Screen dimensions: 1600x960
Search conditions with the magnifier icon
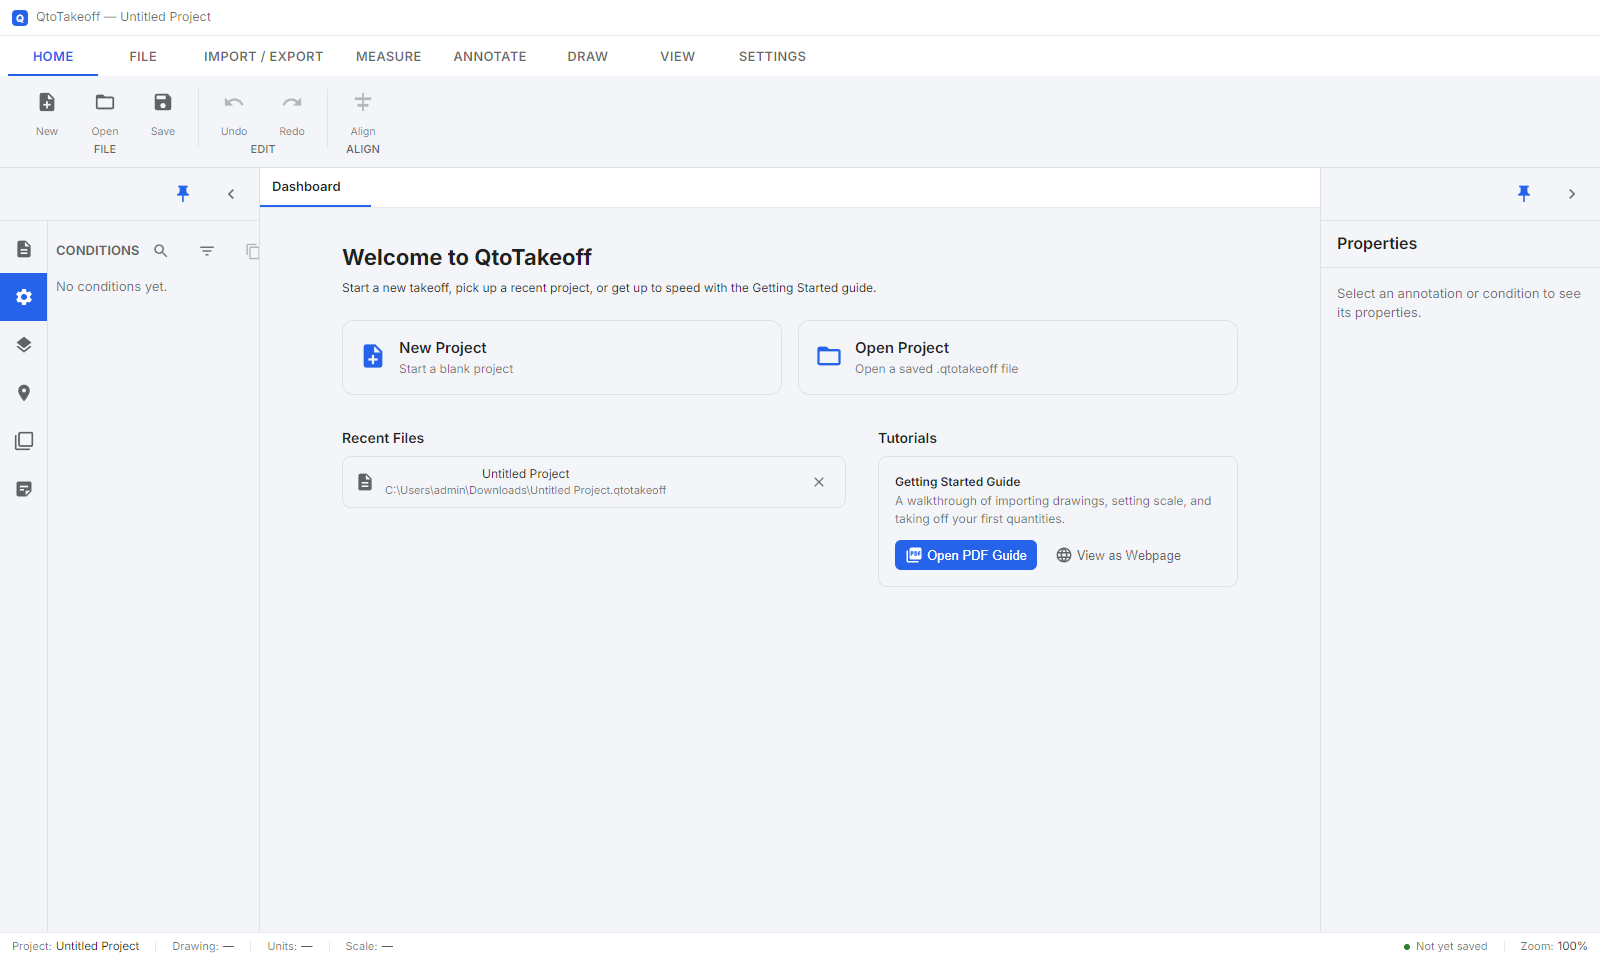tap(161, 251)
